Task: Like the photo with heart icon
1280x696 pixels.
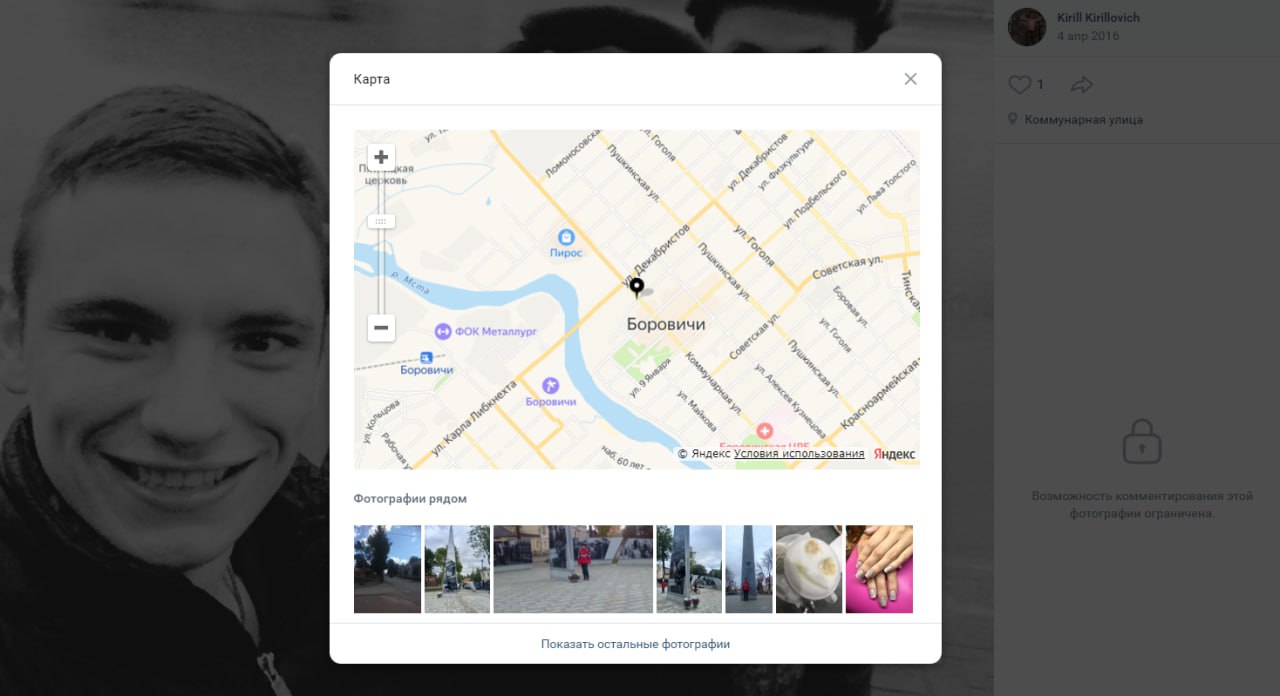Action: 1019,85
